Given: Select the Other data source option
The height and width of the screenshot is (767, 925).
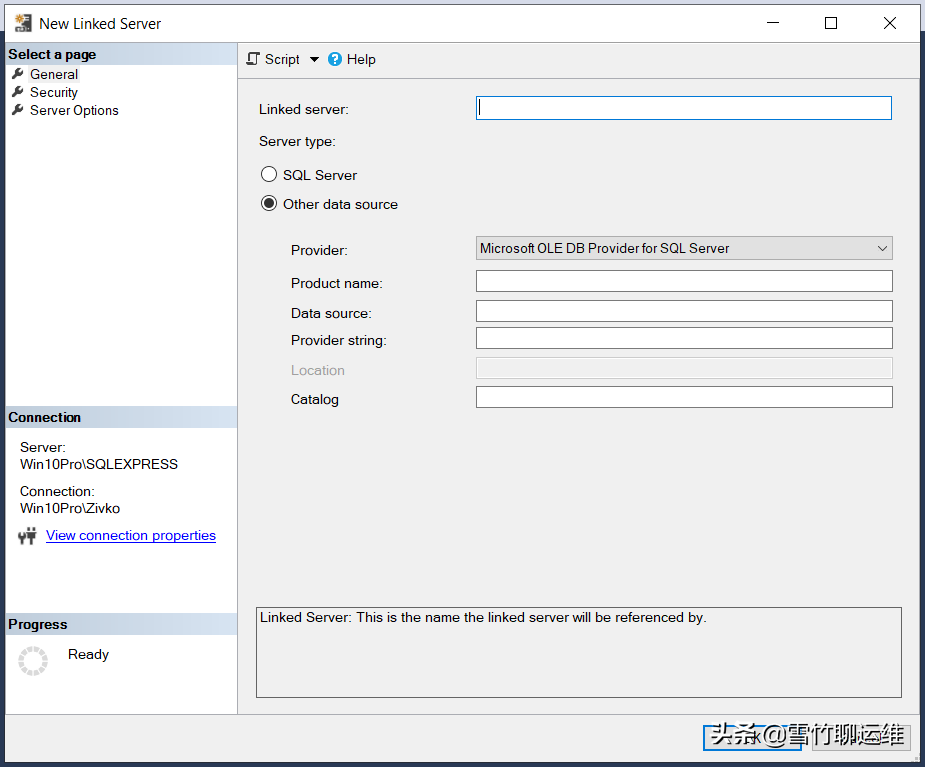Looking at the screenshot, I should [268, 203].
